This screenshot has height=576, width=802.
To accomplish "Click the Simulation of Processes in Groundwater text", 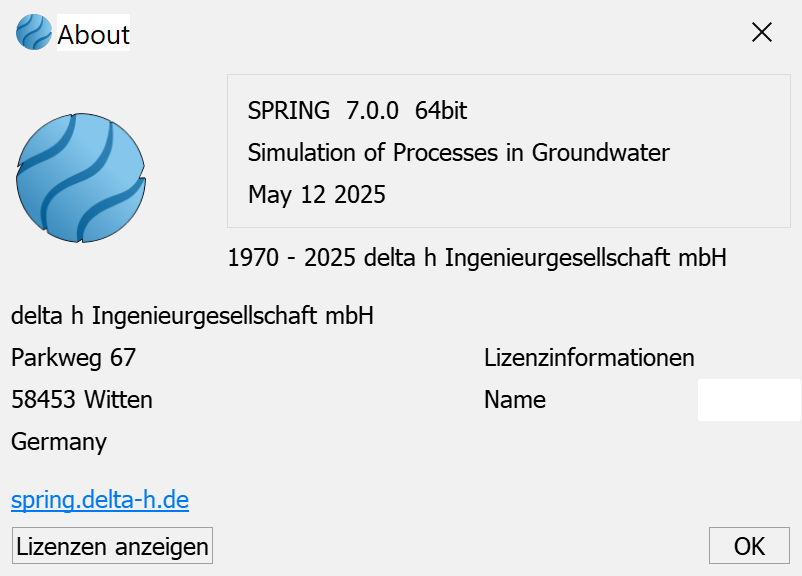I will pyautogui.click(x=458, y=152).
